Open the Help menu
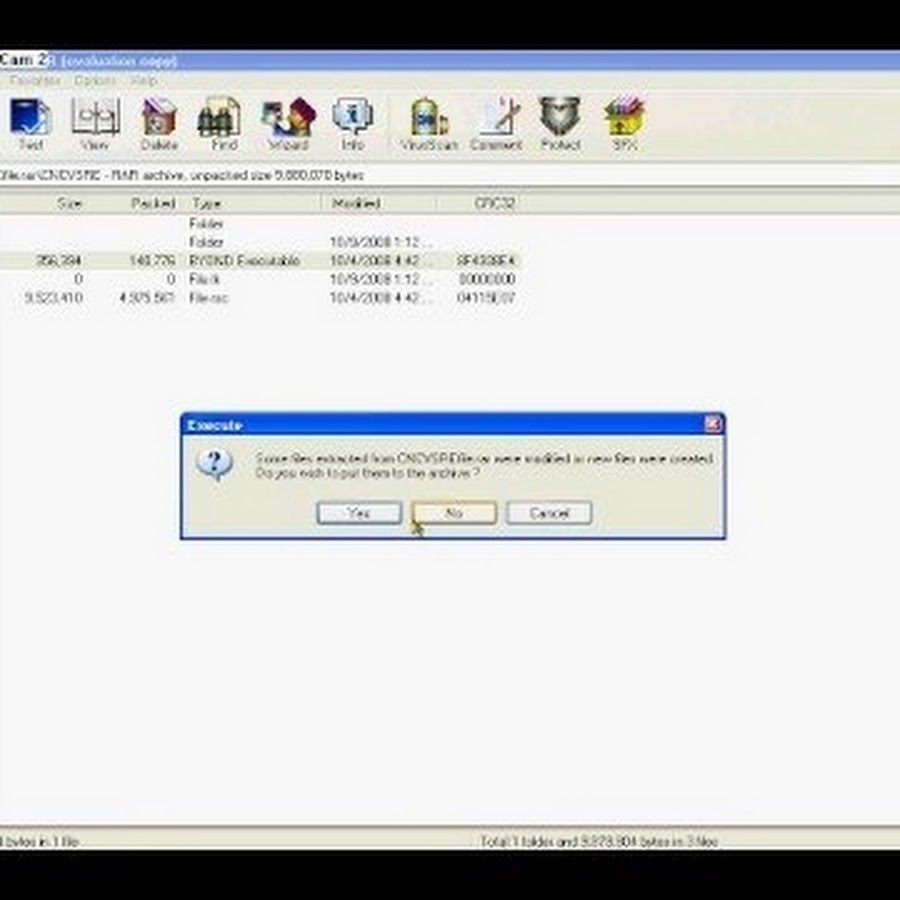Viewport: 900px width, 900px height. click(x=144, y=80)
